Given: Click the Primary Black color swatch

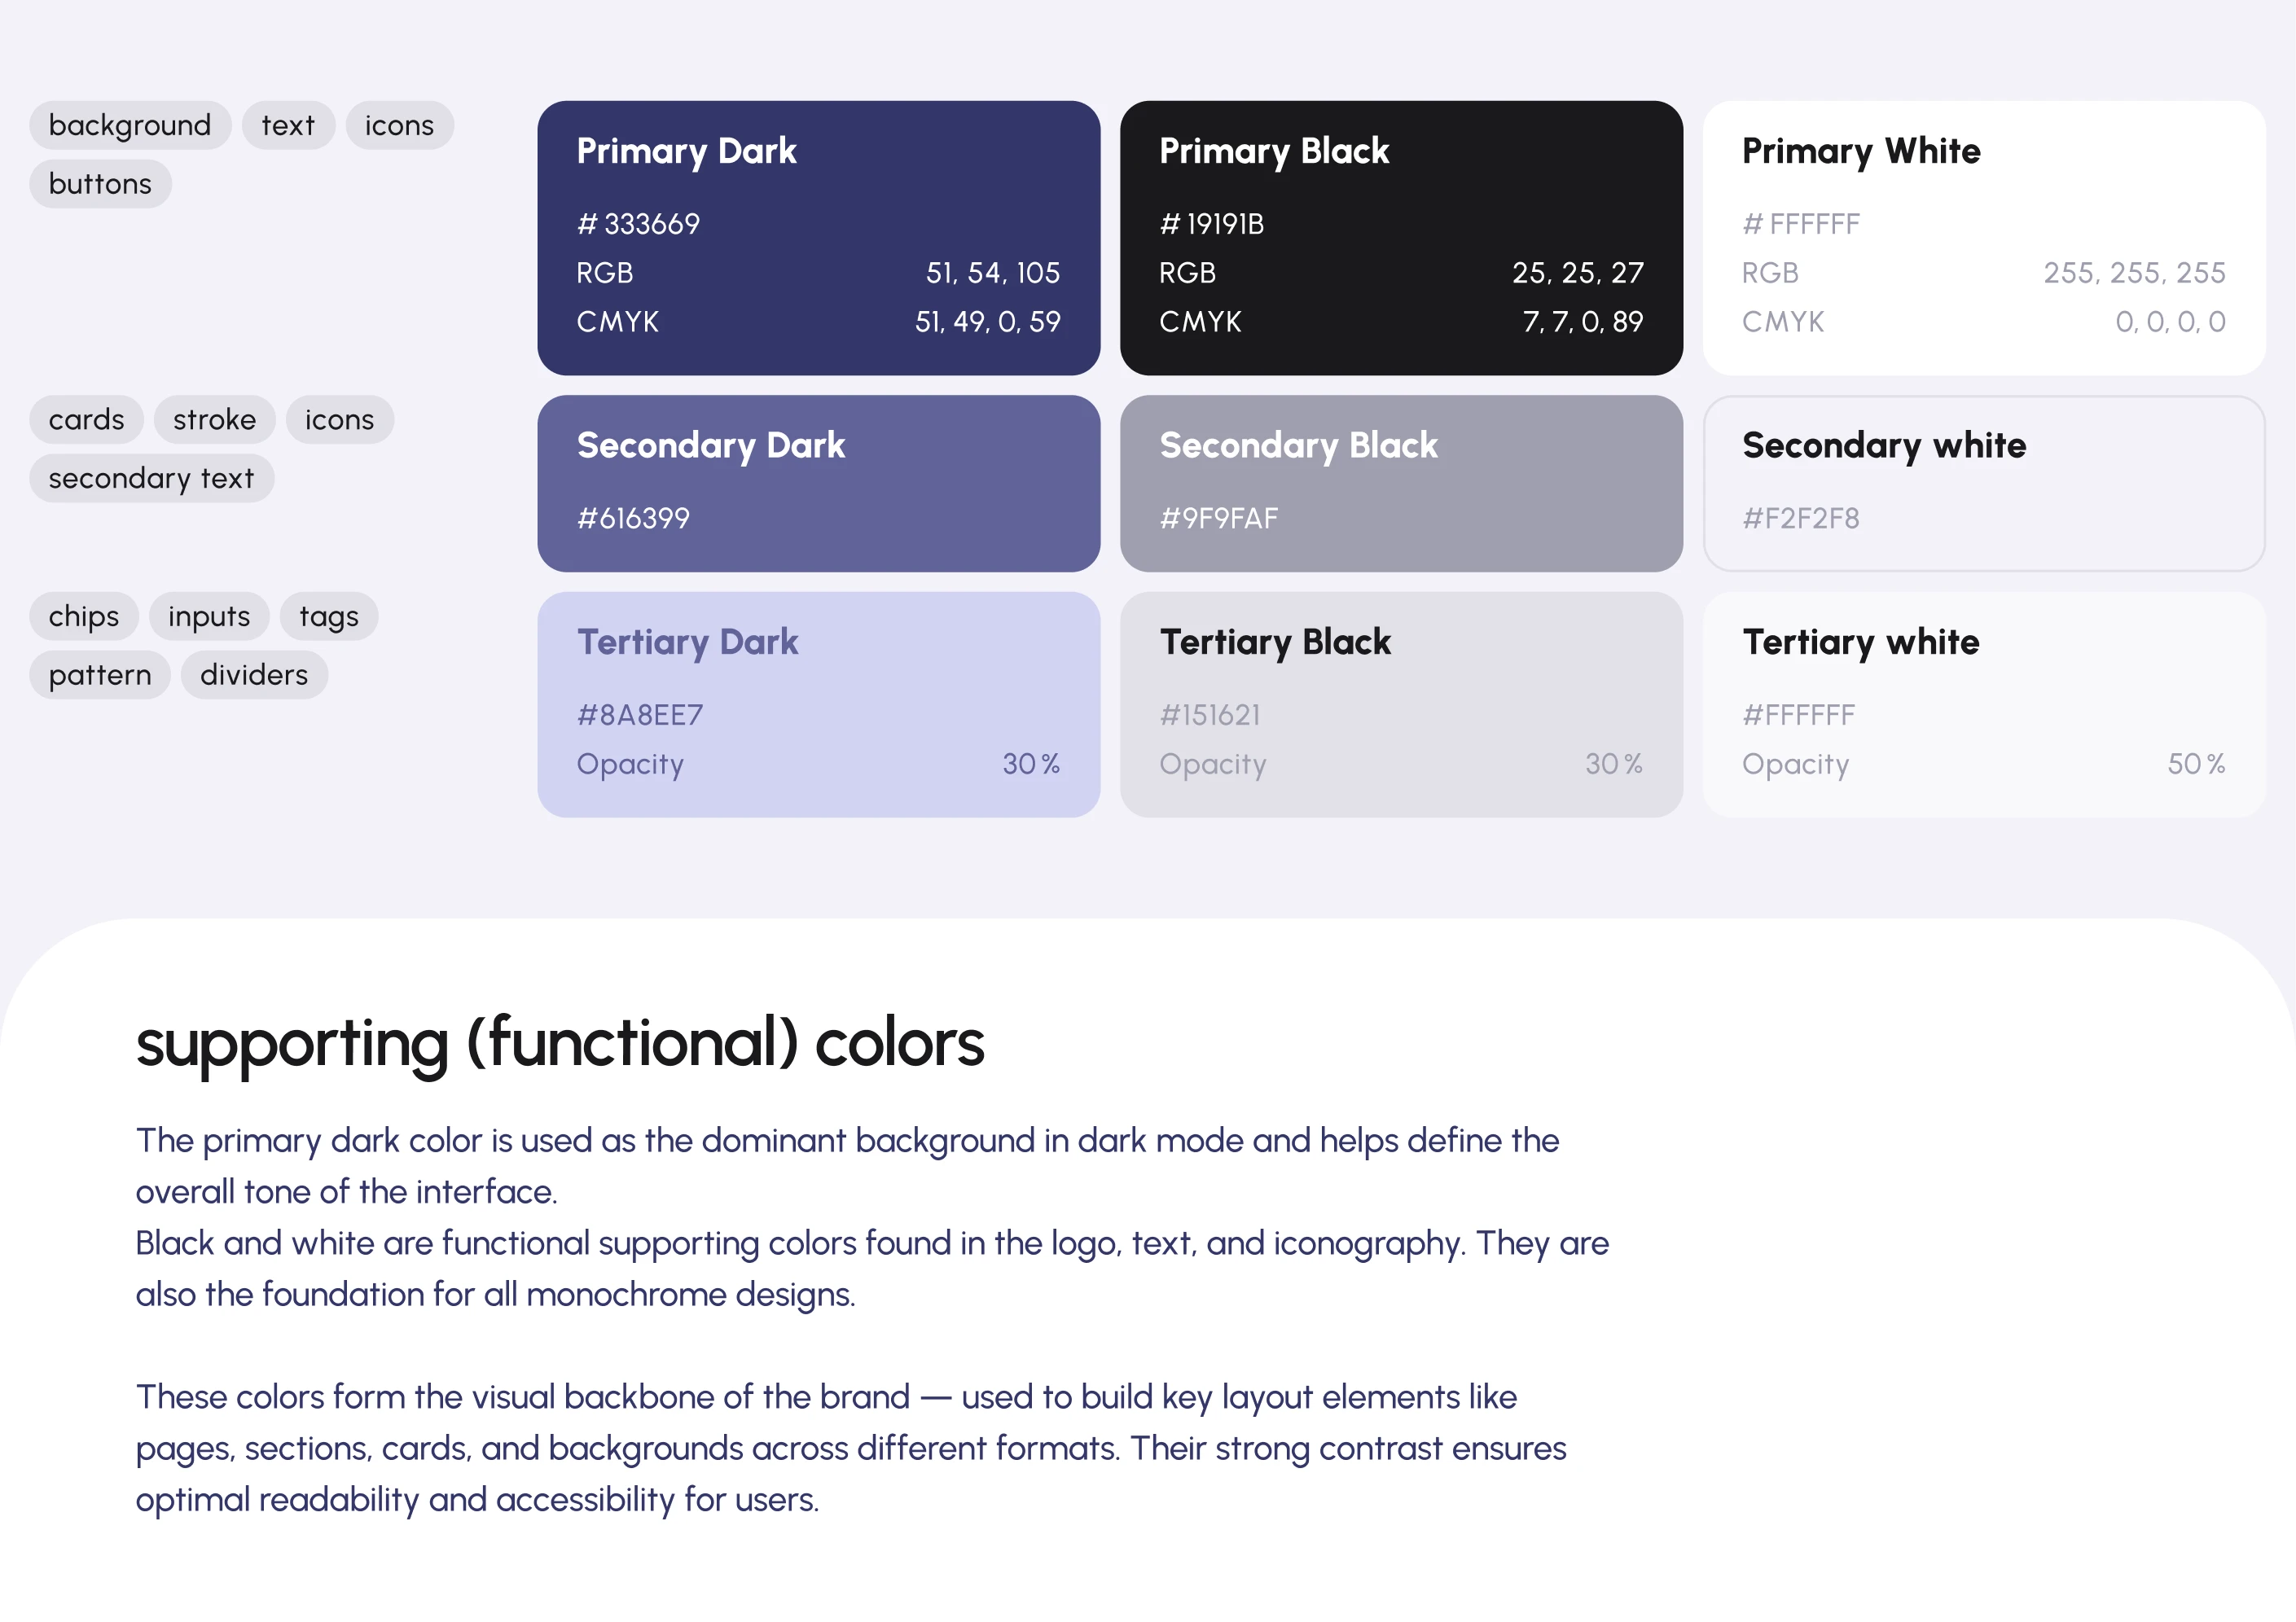Looking at the screenshot, I should pos(1401,238).
